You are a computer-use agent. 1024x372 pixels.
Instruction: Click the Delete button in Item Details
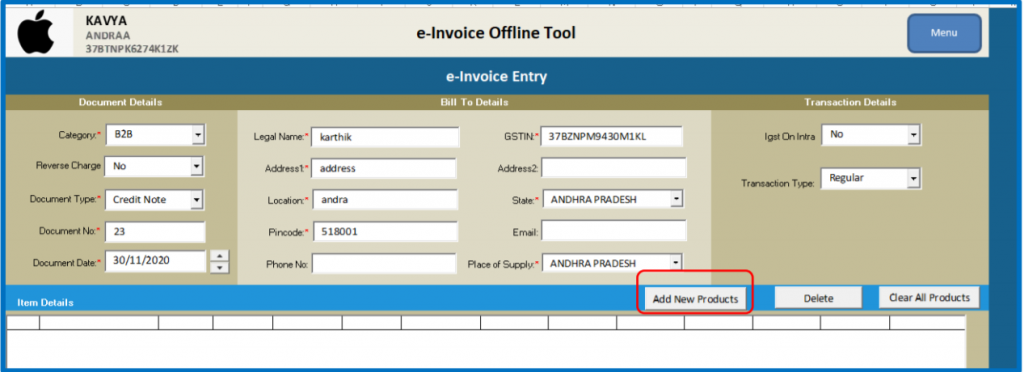coord(818,298)
